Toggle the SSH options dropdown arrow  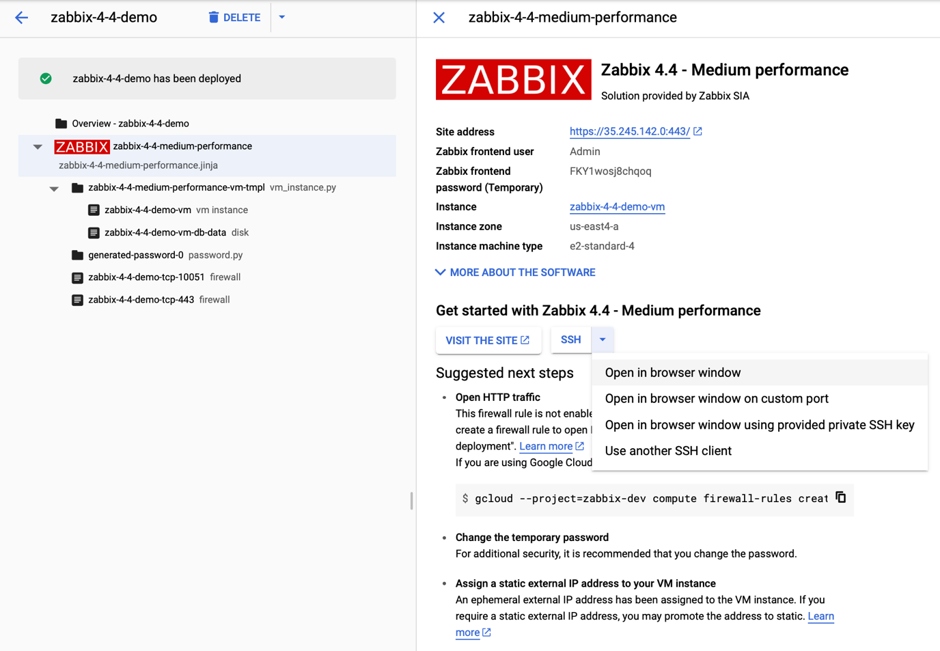tap(602, 340)
